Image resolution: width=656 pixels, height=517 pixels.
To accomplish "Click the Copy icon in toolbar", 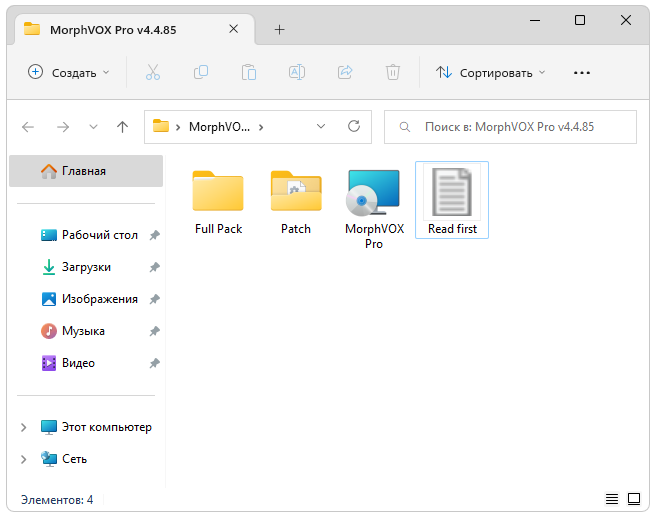I will [x=201, y=72].
